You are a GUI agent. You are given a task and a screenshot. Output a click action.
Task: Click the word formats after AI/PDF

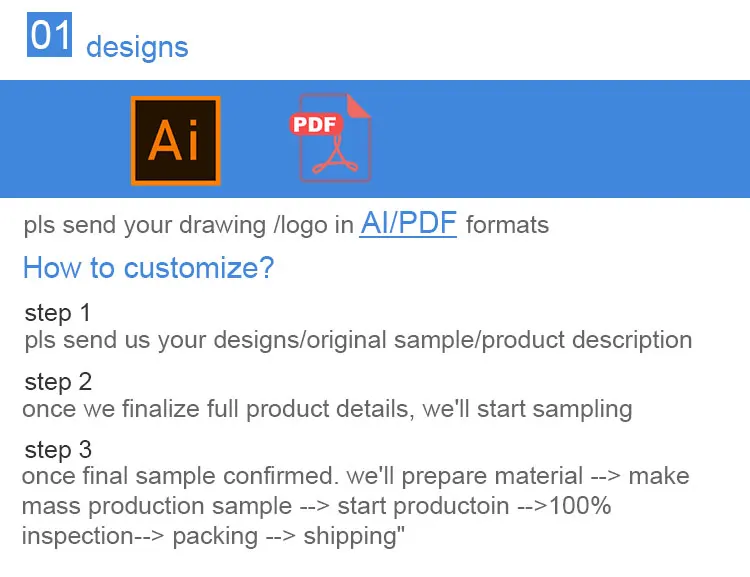click(x=507, y=225)
